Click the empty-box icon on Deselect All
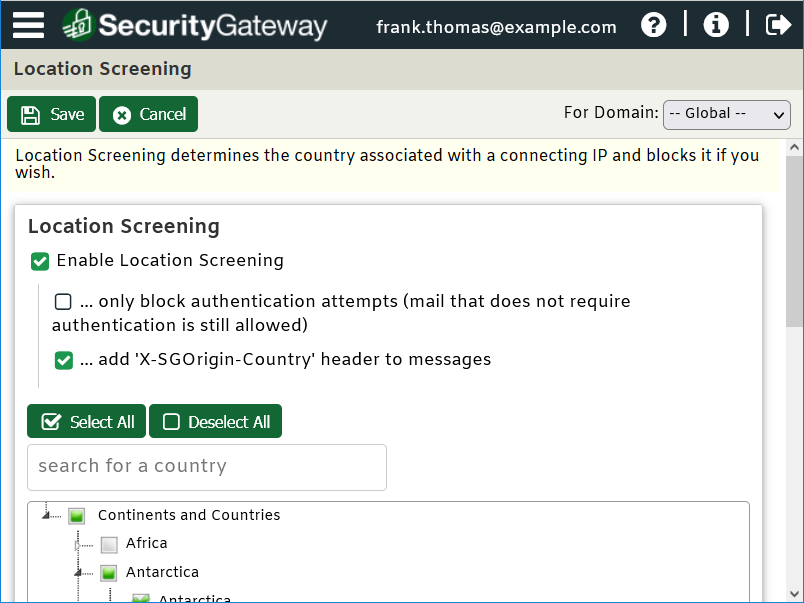Viewport: 804px width, 603px height. coord(169,421)
